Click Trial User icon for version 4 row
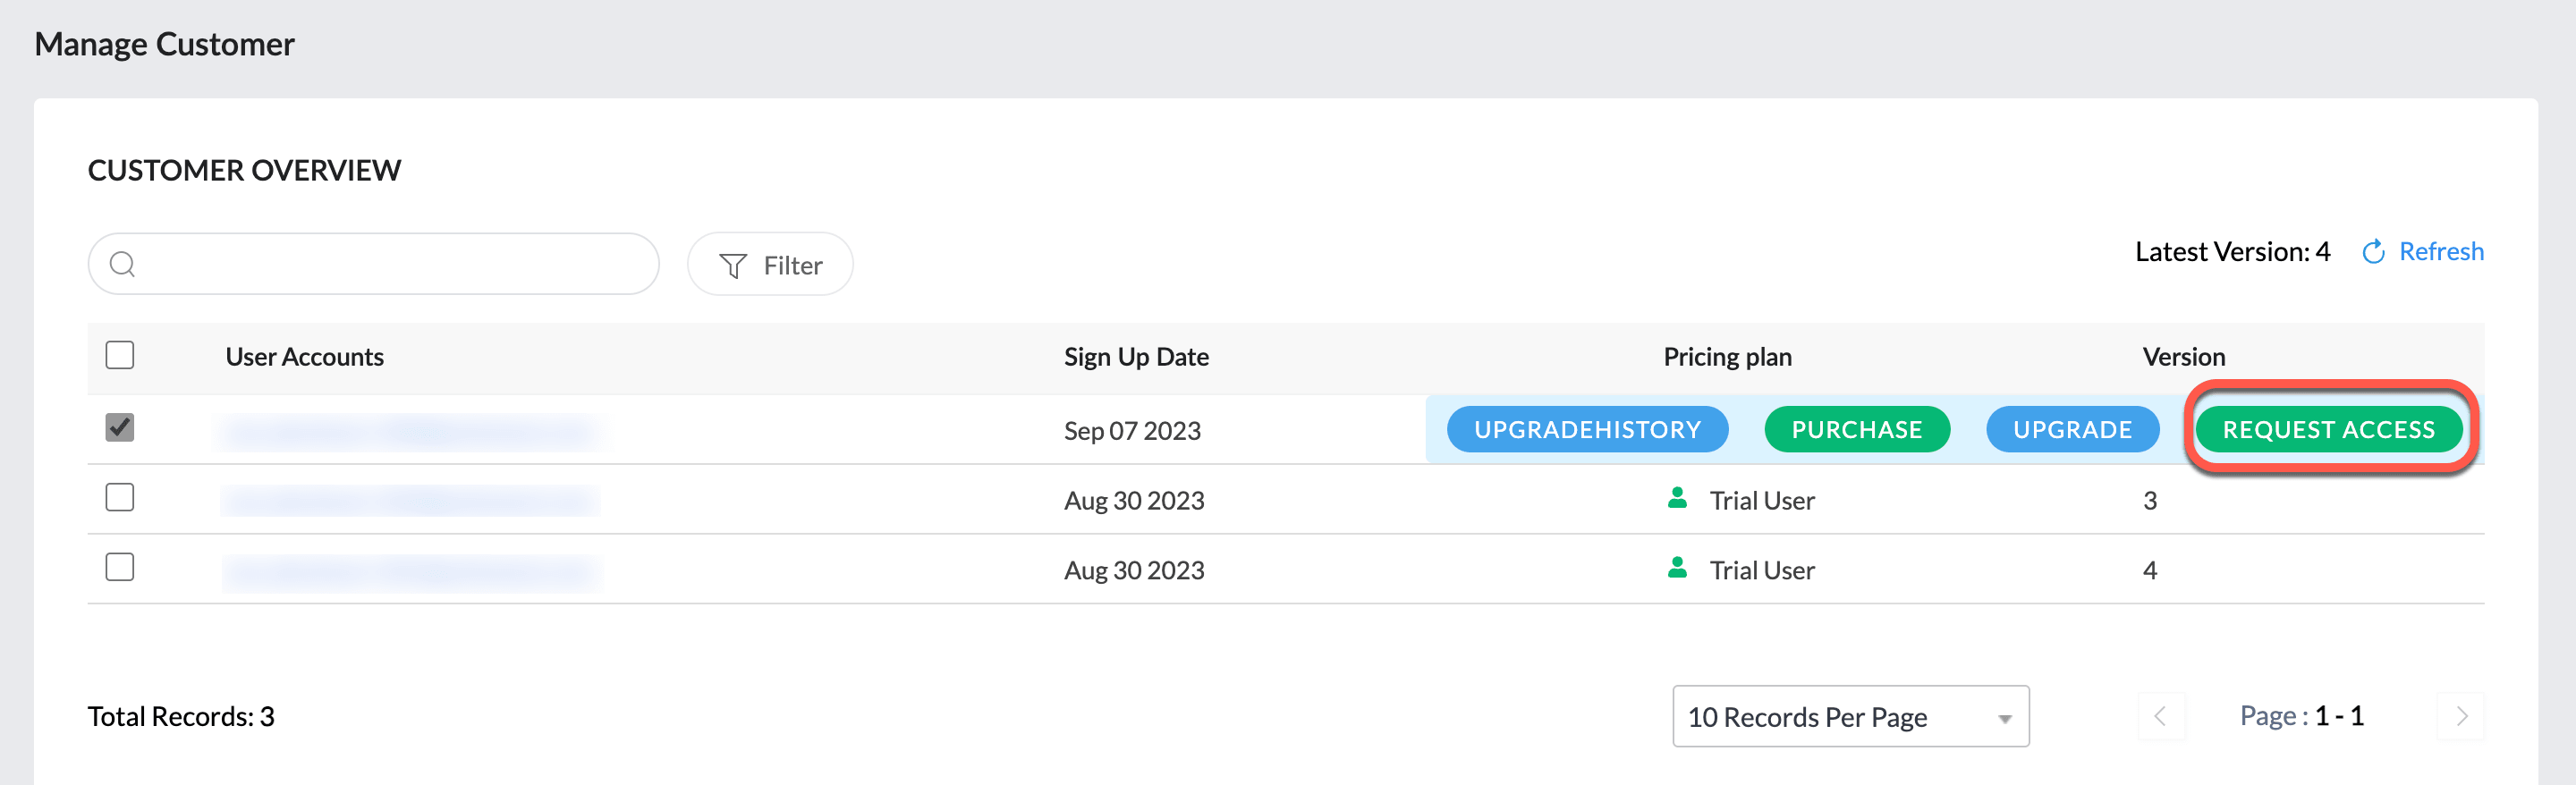The height and width of the screenshot is (785, 2576). coord(1677,568)
